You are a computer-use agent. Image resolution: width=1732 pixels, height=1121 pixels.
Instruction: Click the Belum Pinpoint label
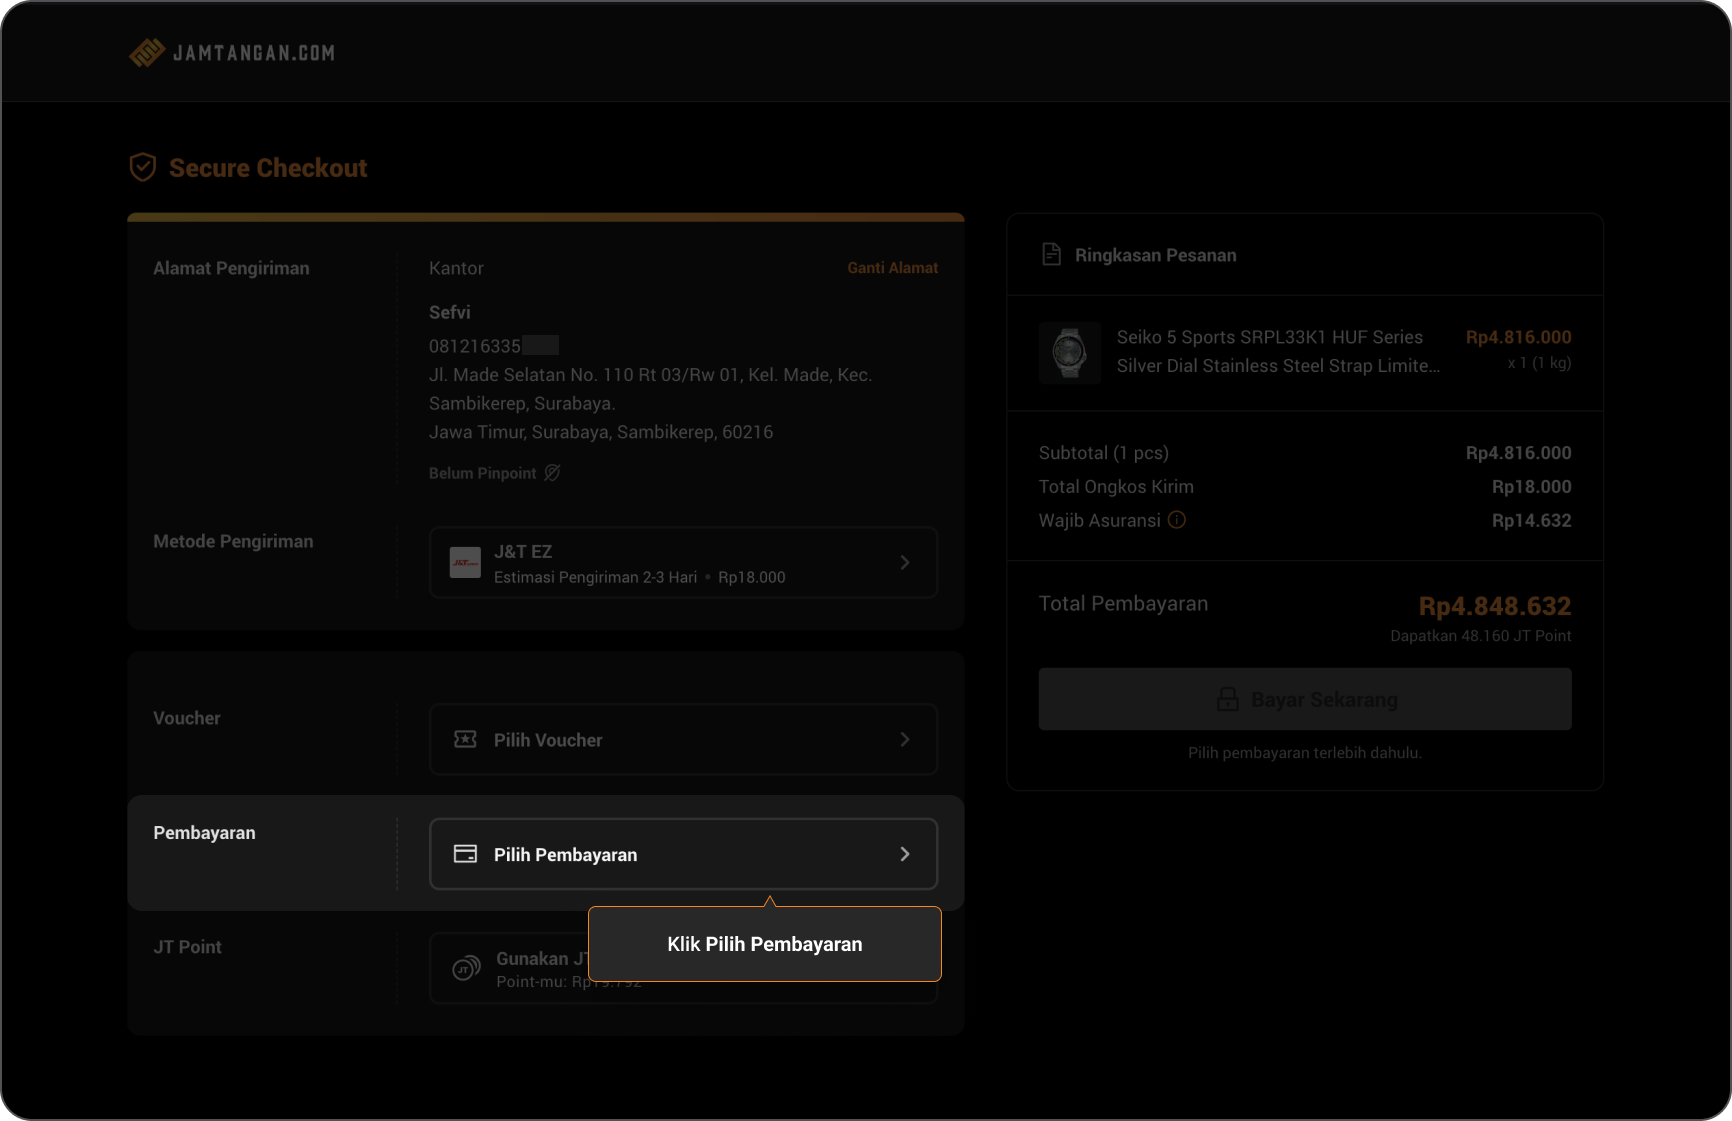pos(483,473)
